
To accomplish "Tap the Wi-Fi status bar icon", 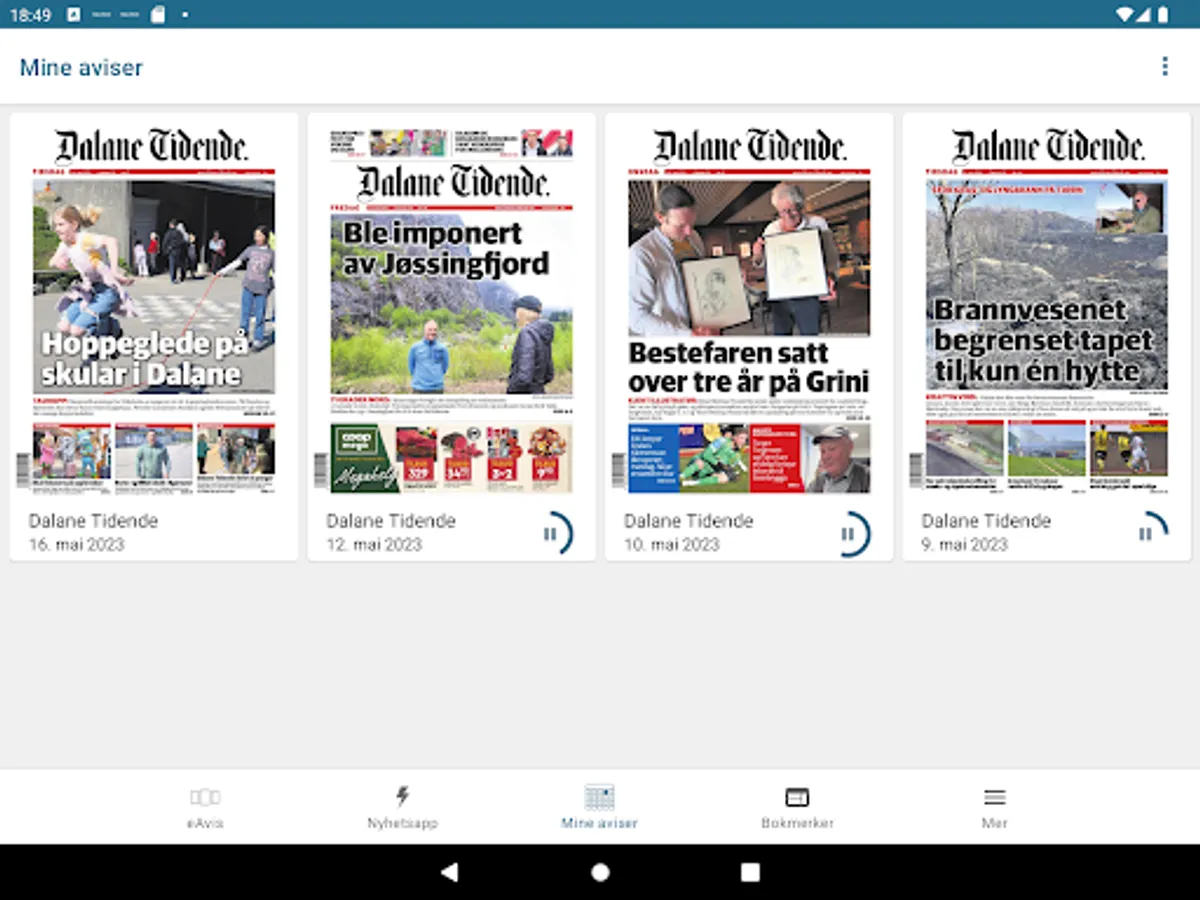I will 1125,14.
